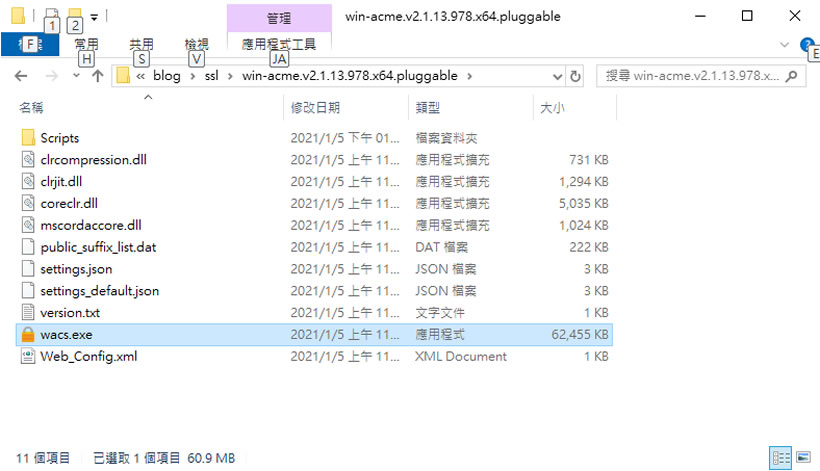Screen dimensions: 820x471
Task: Select the public_suffix_list.dat file icon
Action: (x=28, y=247)
